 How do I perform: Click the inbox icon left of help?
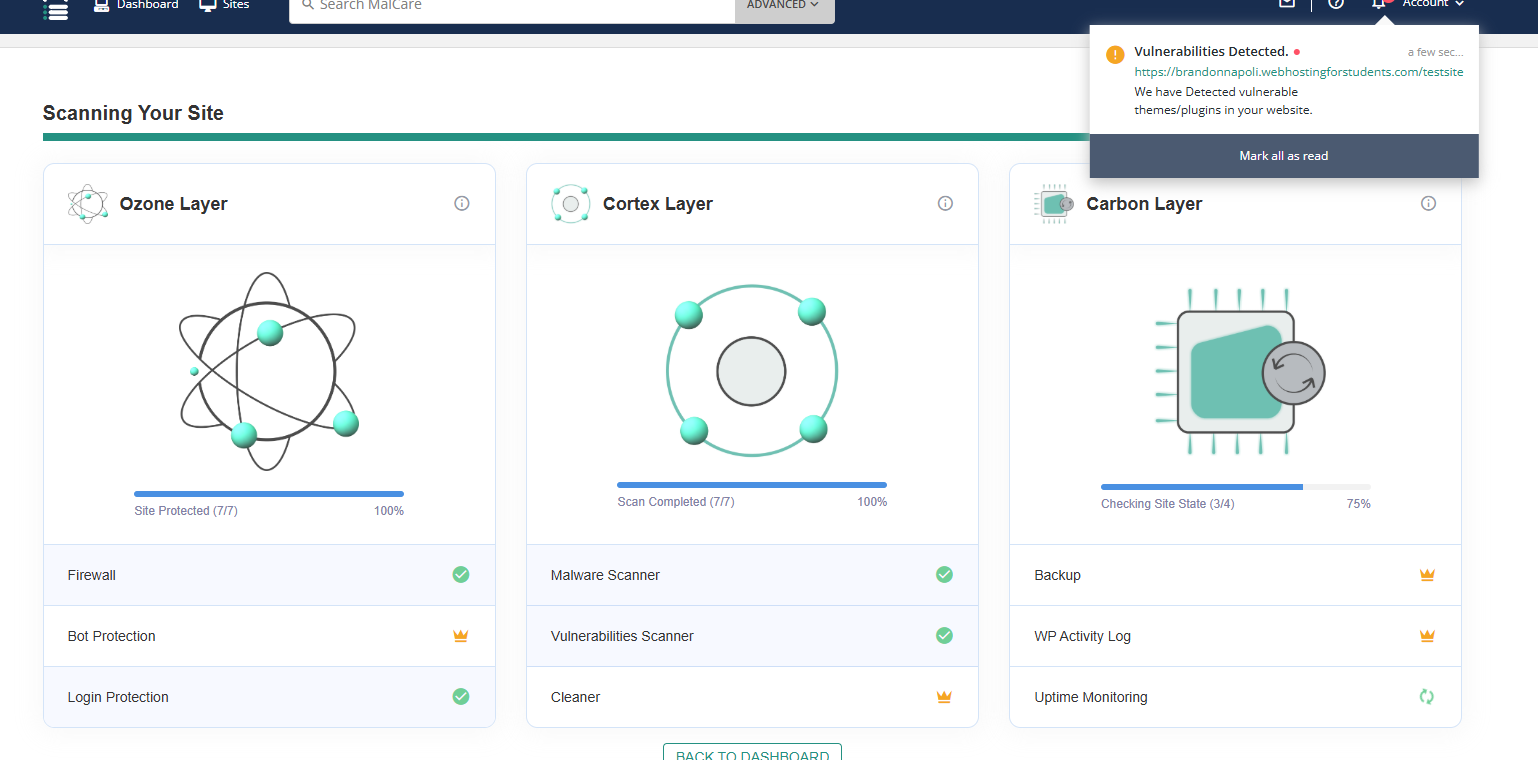click(x=1287, y=4)
